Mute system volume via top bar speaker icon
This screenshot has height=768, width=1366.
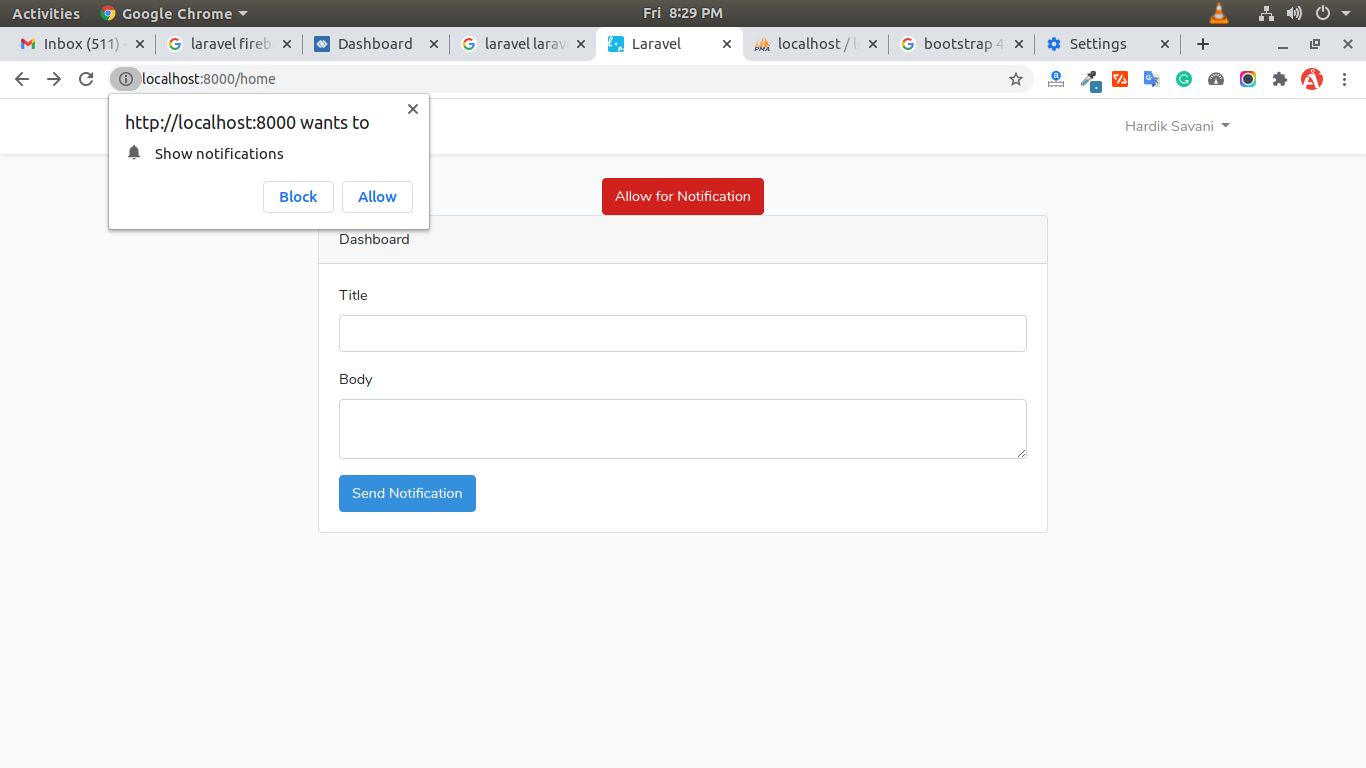[x=1294, y=13]
